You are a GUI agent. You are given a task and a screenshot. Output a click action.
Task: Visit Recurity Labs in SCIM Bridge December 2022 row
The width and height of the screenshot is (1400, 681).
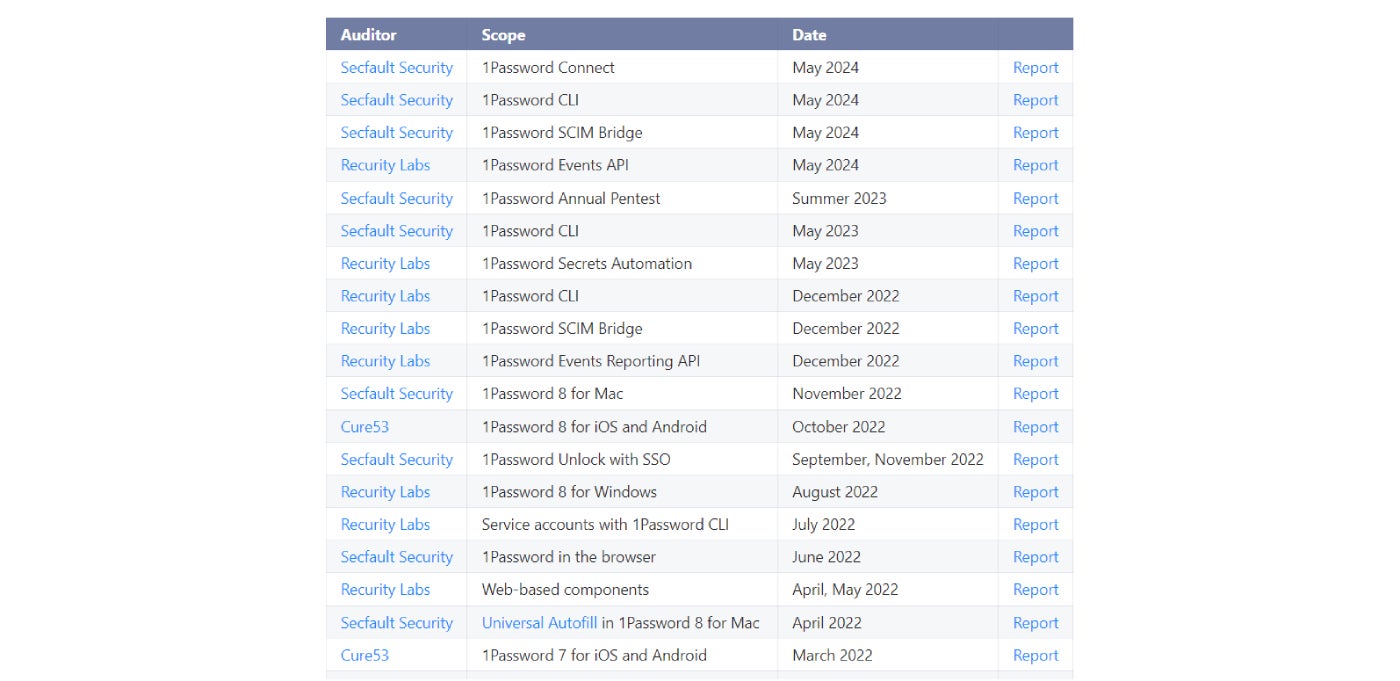tap(385, 329)
